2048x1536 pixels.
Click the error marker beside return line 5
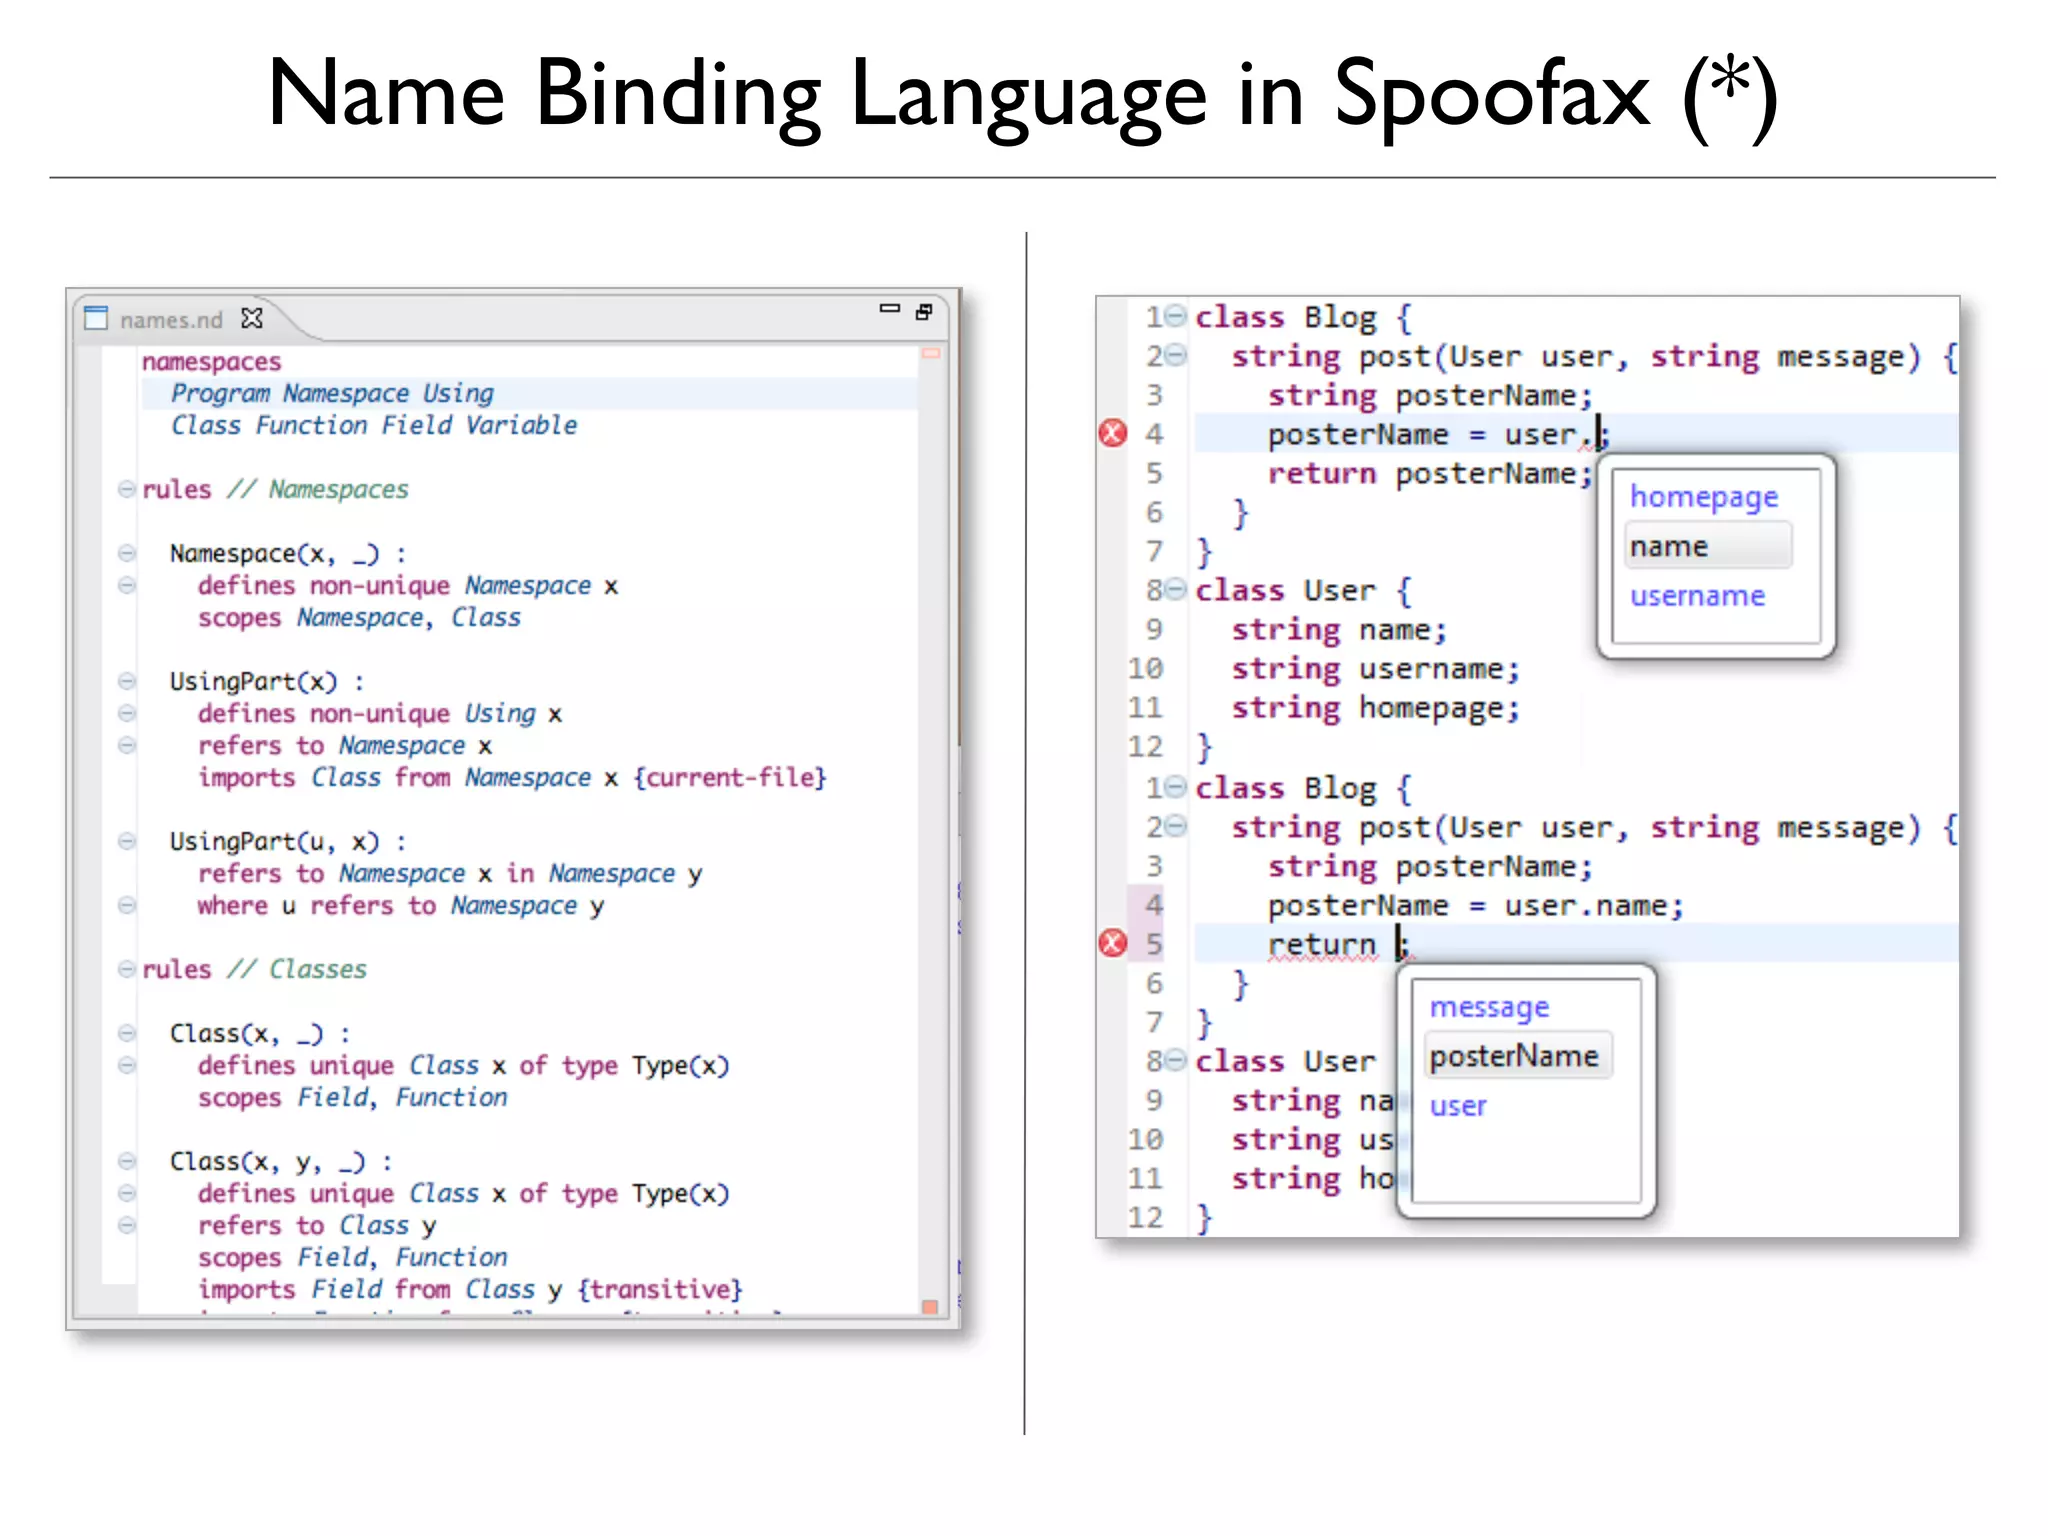(x=1112, y=943)
